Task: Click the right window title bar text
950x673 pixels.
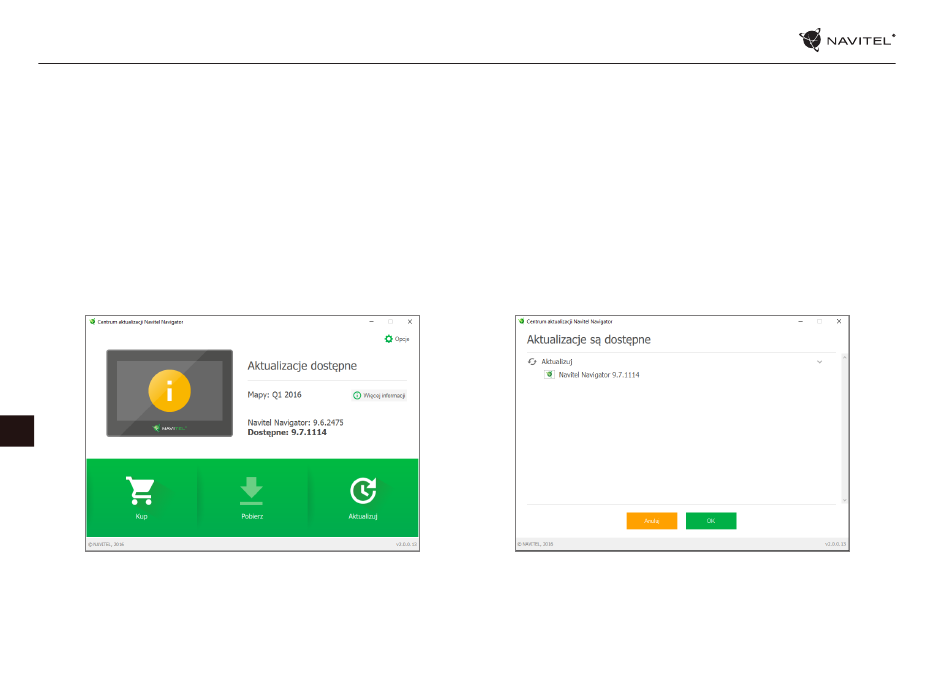Action: [x=570, y=322]
